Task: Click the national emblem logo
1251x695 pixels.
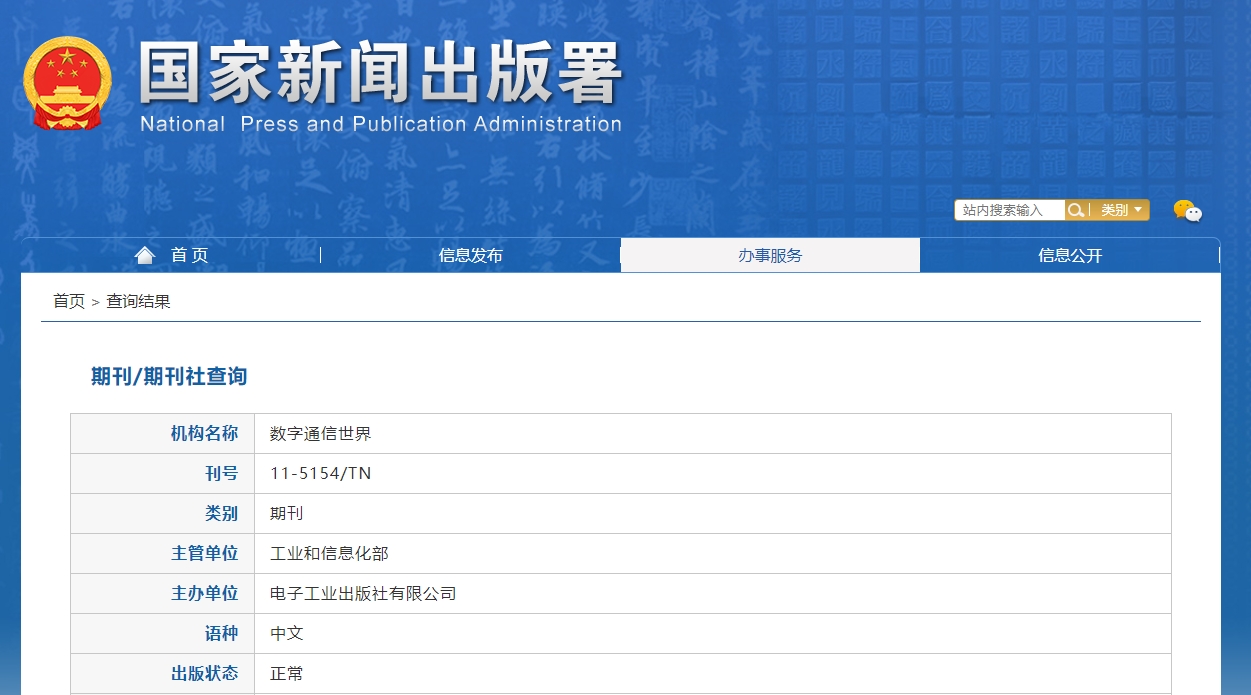Action: click(x=67, y=84)
